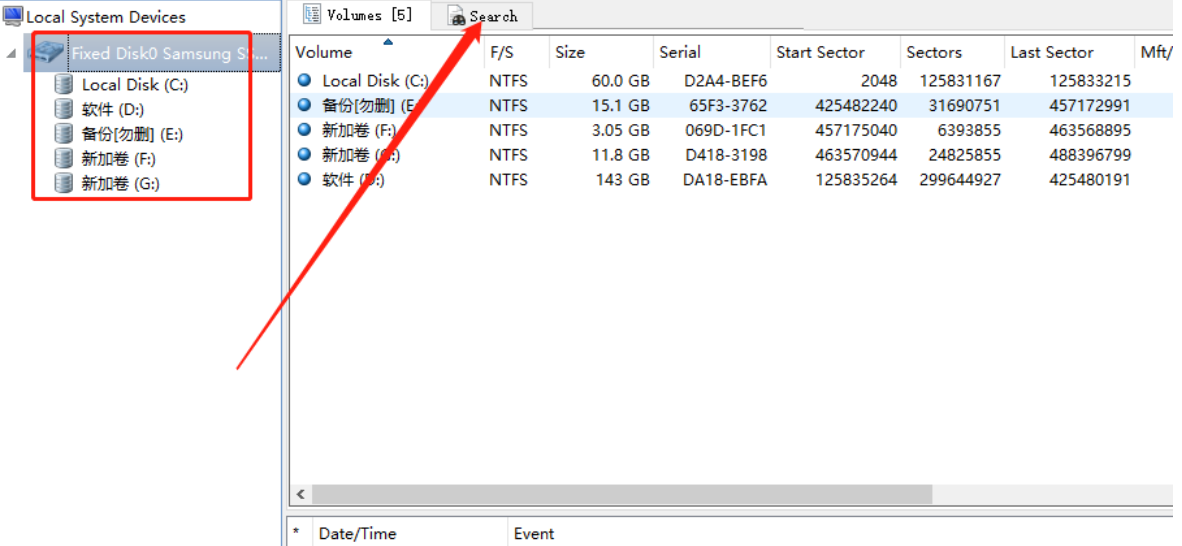Select the Fixed Disk0 Samsung disk icon

pos(47,53)
